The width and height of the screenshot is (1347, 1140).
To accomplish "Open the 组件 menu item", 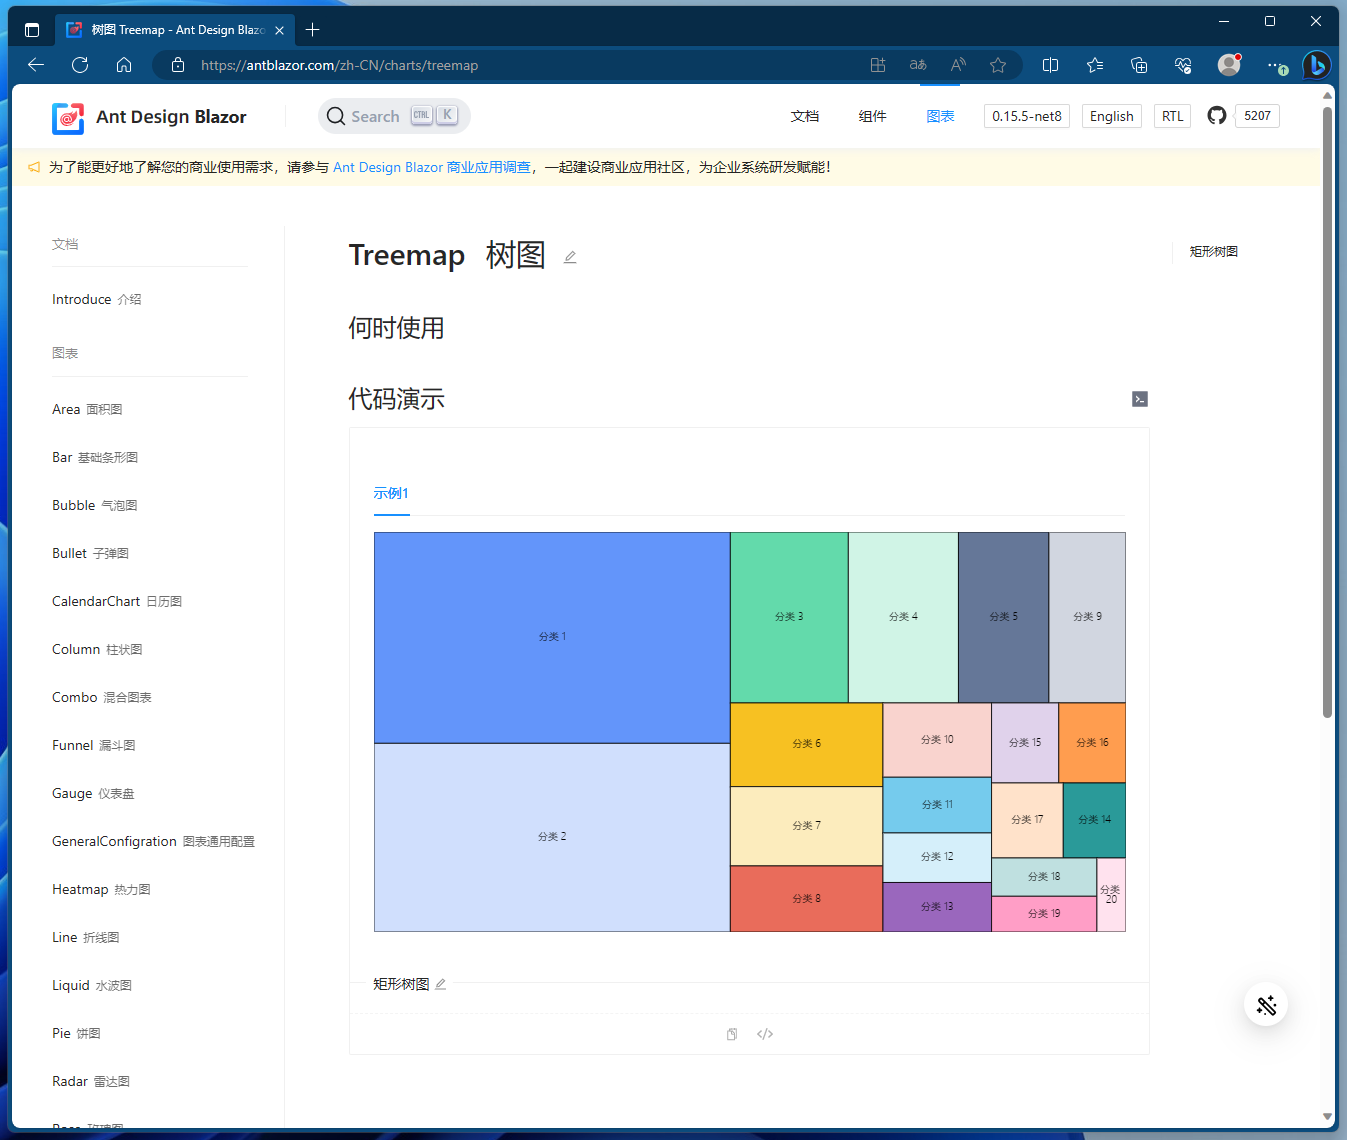I will (872, 115).
